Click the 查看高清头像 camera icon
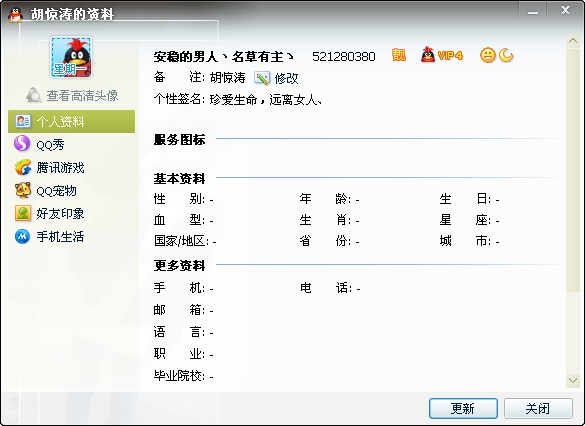 [34, 95]
